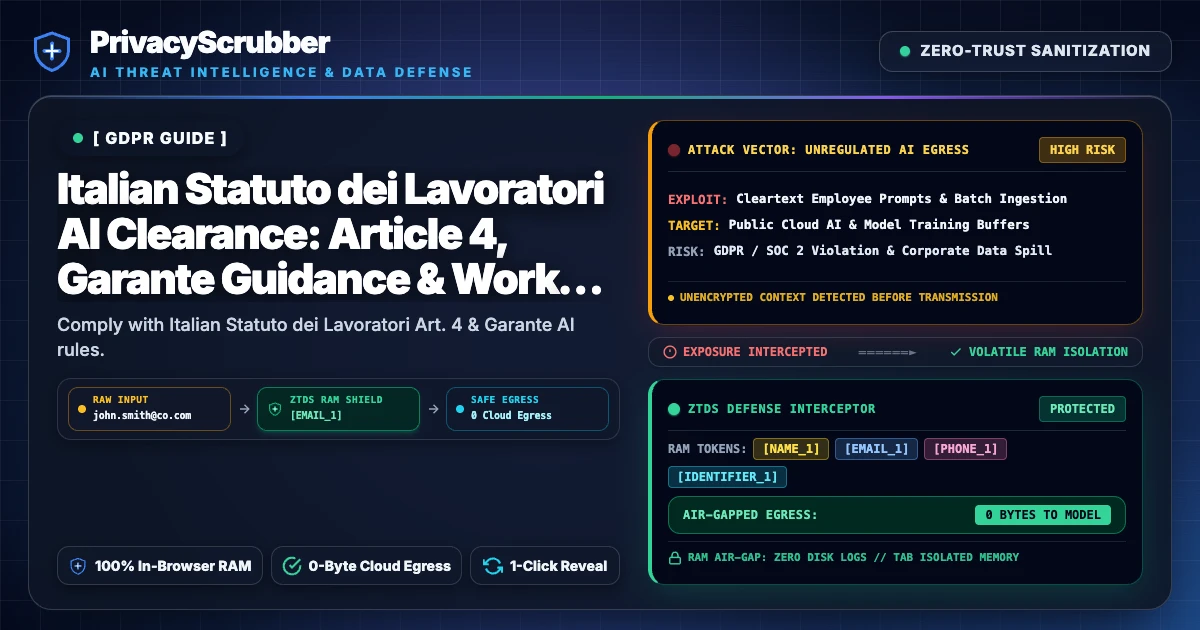
Task: Click the shield icon in ZTDS RAM Shield box
Action: point(275,409)
